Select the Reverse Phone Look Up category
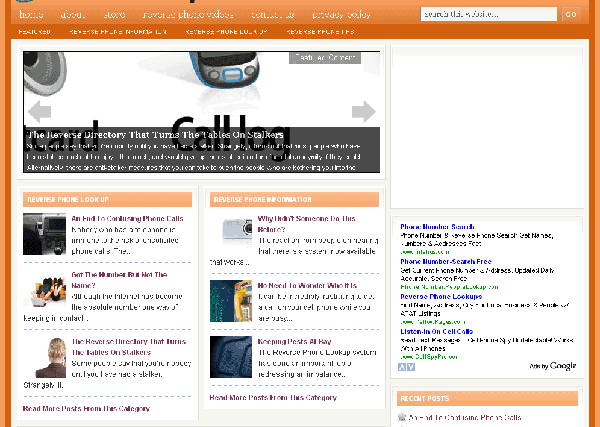Screen dimensions: 600x427 (226, 32)
